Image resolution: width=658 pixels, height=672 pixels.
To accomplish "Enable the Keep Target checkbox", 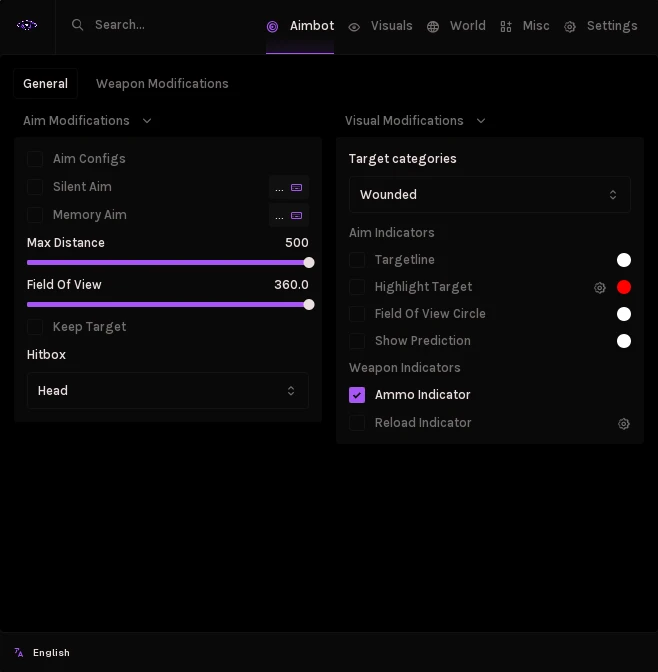I will pos(35,327).
